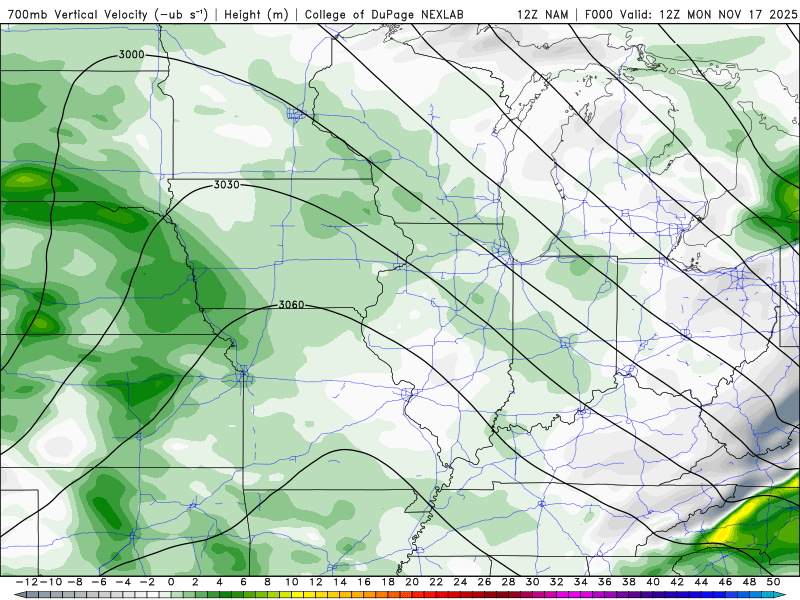Viewport: 800px width, 600px height.
Task: Click the 12 value on the color scale
Action: tap(316, 582)
